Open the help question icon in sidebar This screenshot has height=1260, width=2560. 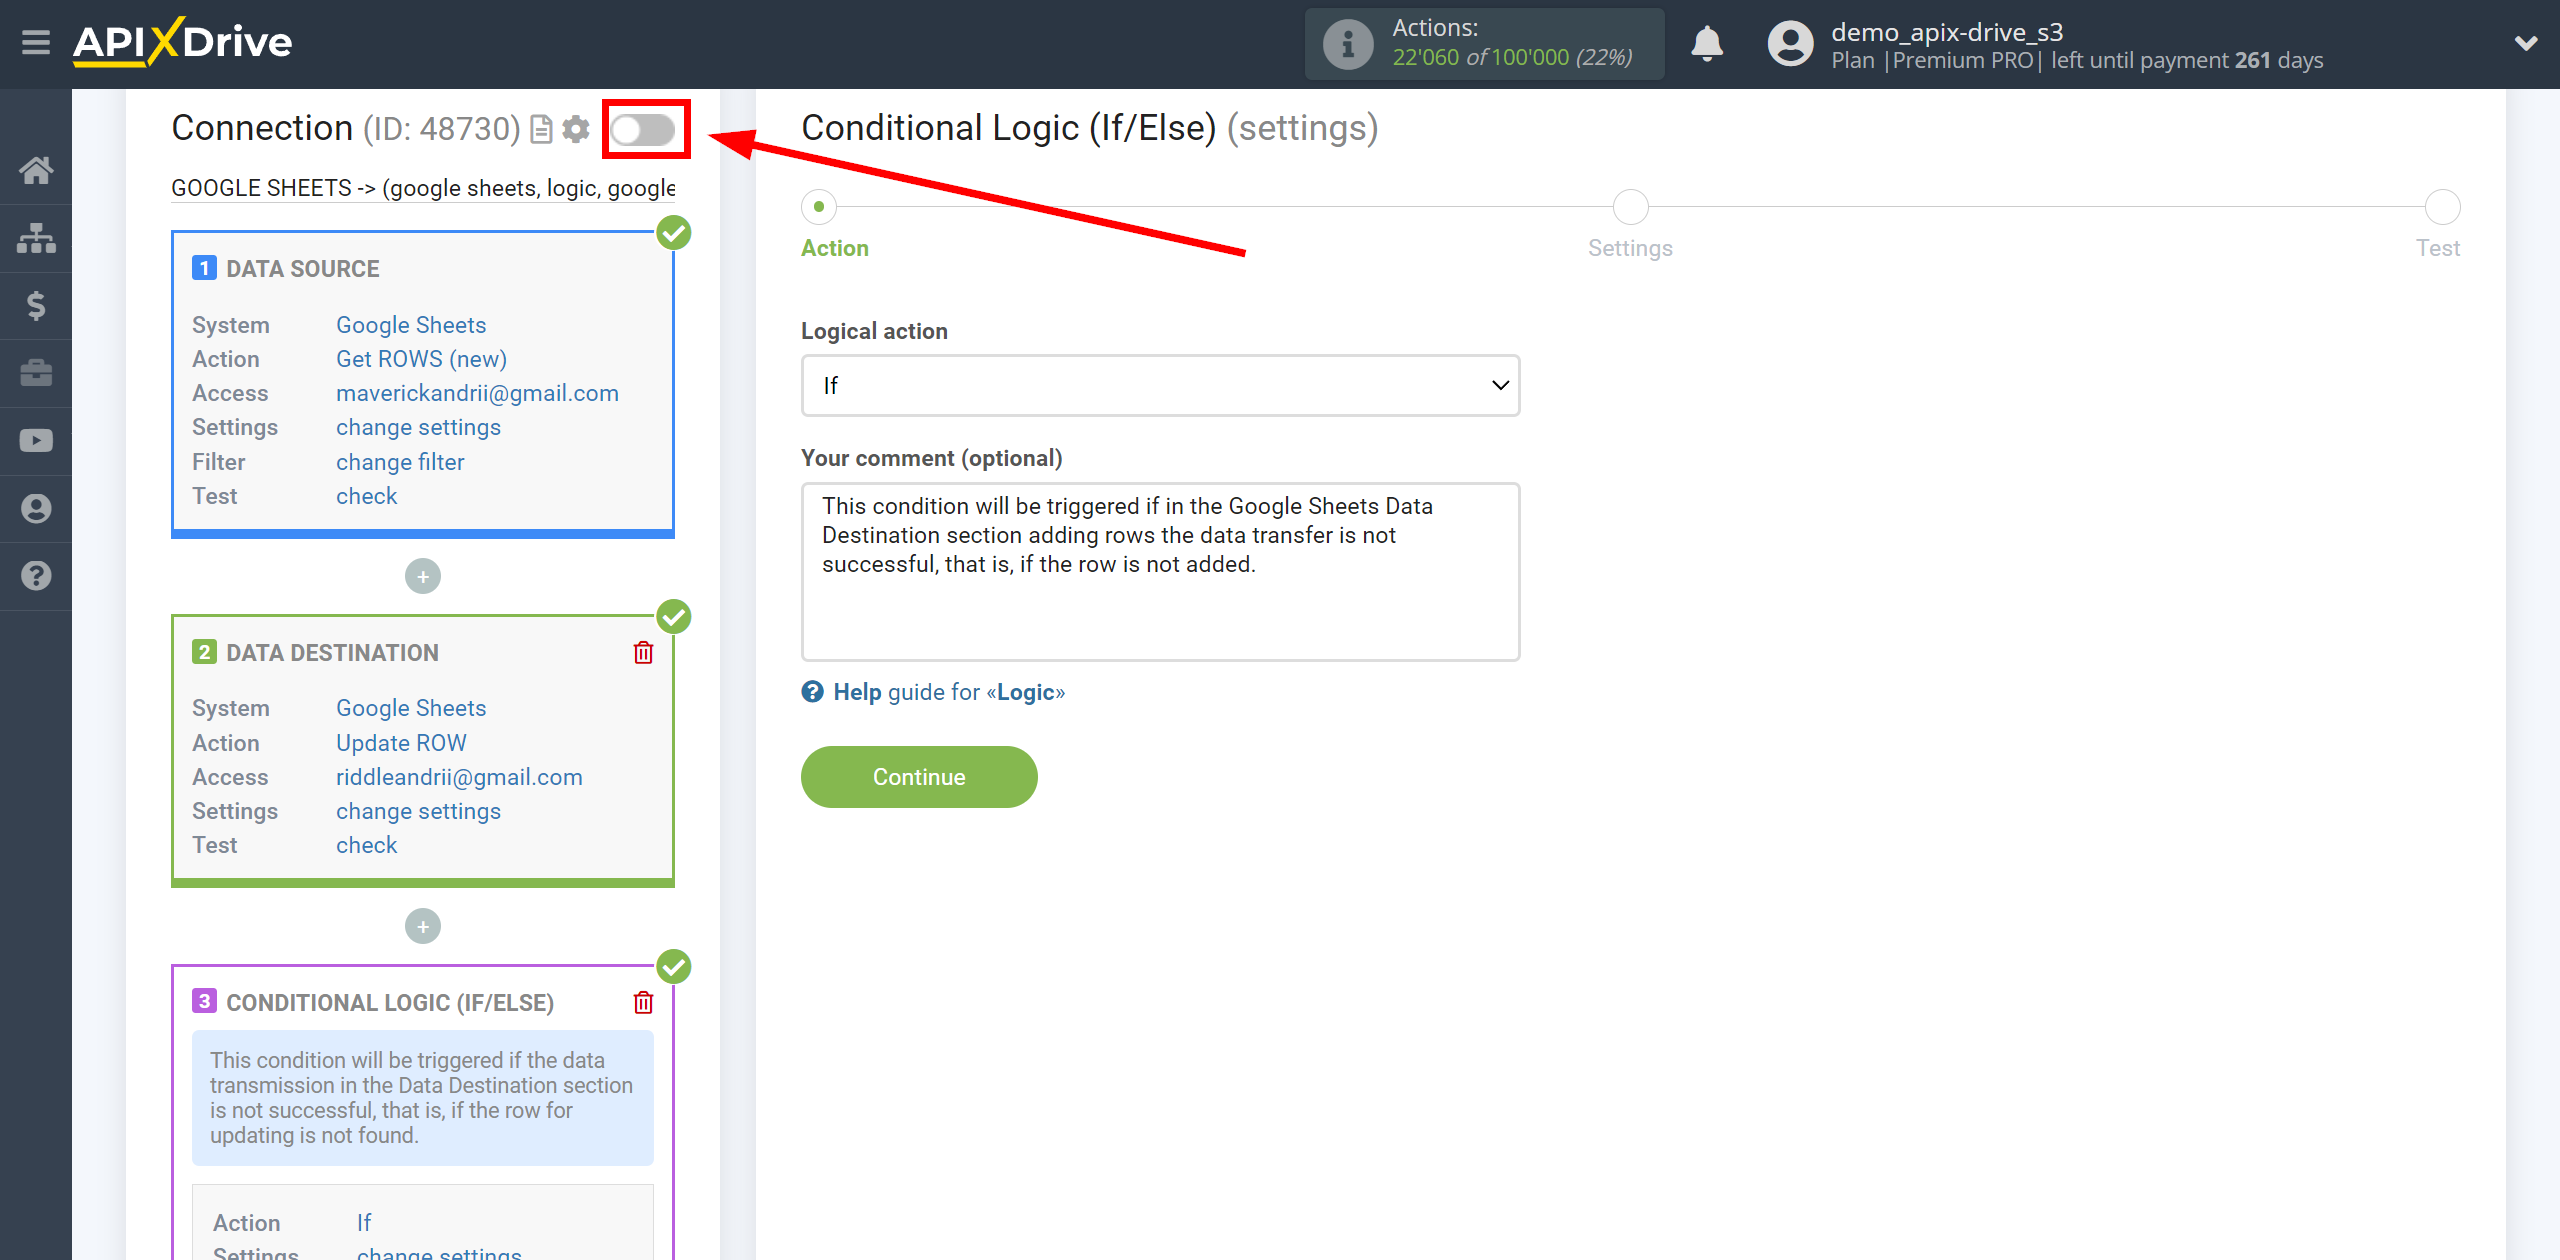point(36,576)
